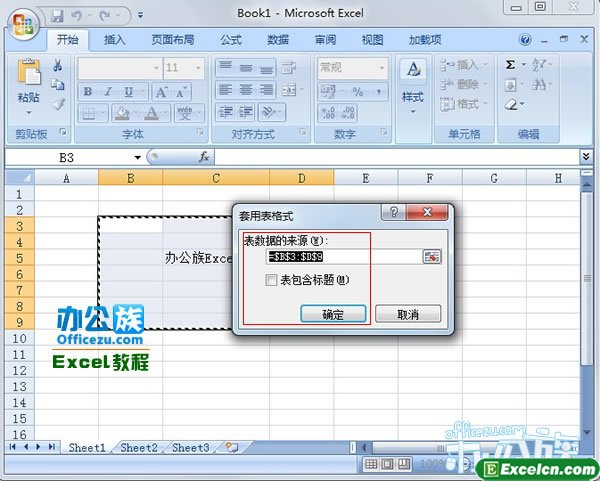Customize the Quick Access toolbar dropdown
This screenshot has width=600, height=481.
point(140,16)
